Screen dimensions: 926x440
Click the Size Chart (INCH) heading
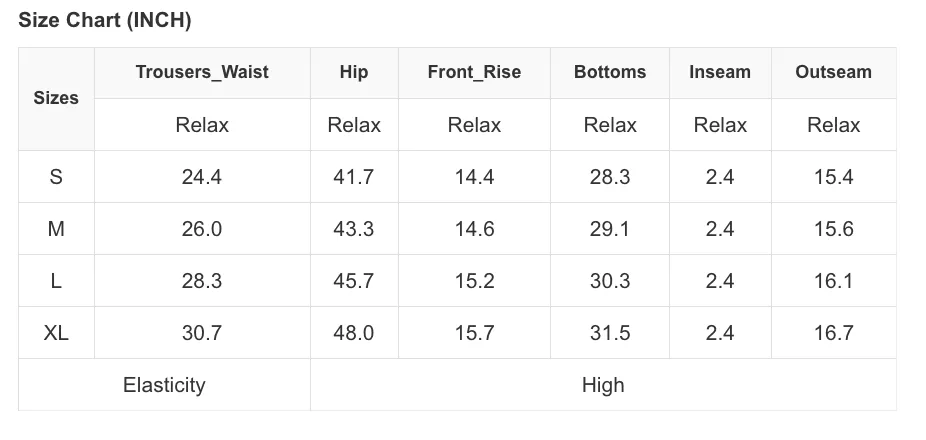pyautogui.click(x=105, y=20)
